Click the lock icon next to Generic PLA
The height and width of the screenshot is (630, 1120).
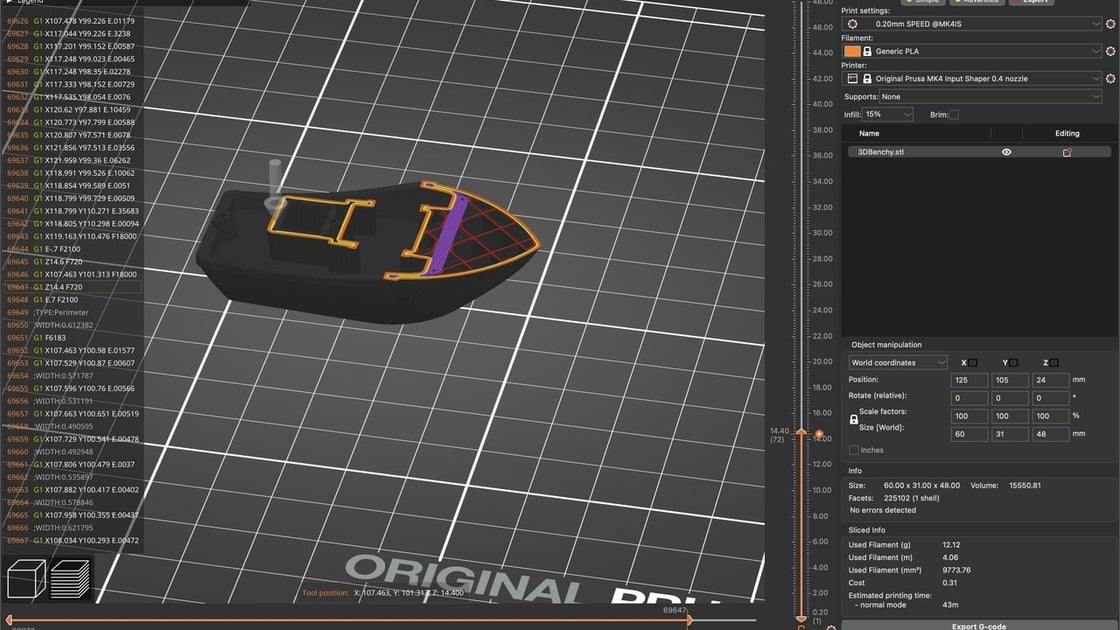coord(868,51)
